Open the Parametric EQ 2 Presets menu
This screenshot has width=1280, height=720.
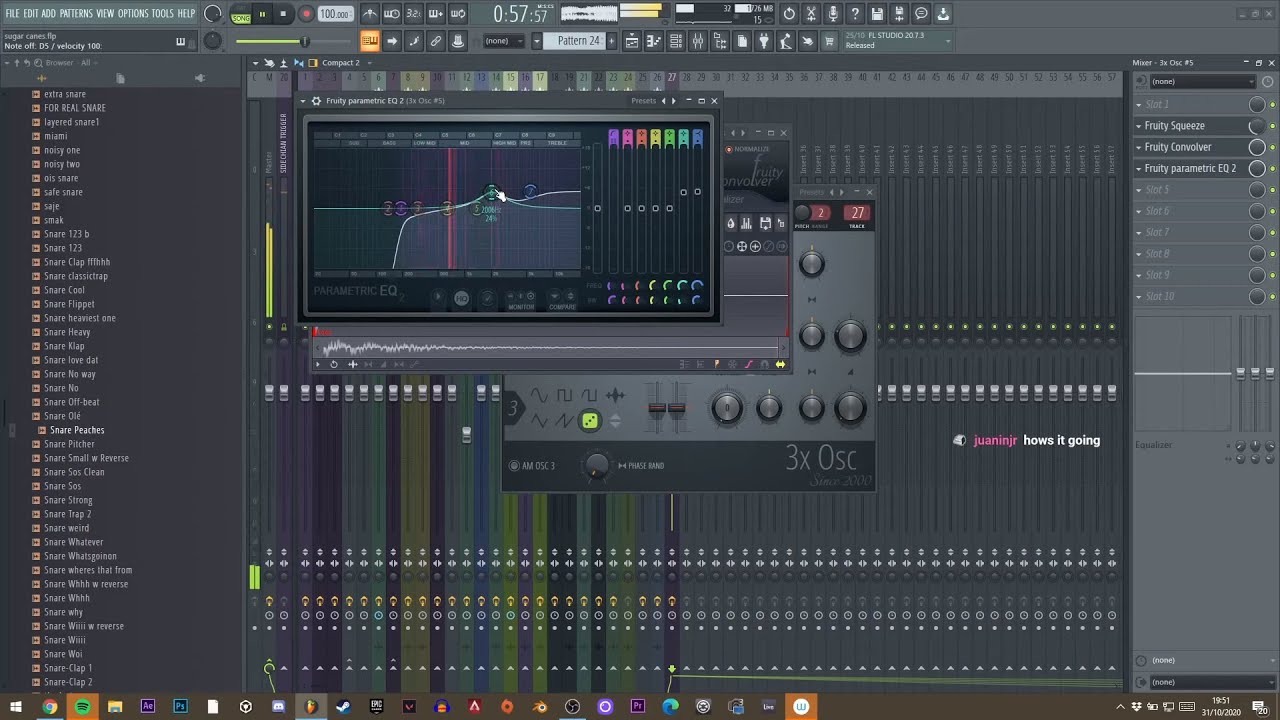point(643,101)
